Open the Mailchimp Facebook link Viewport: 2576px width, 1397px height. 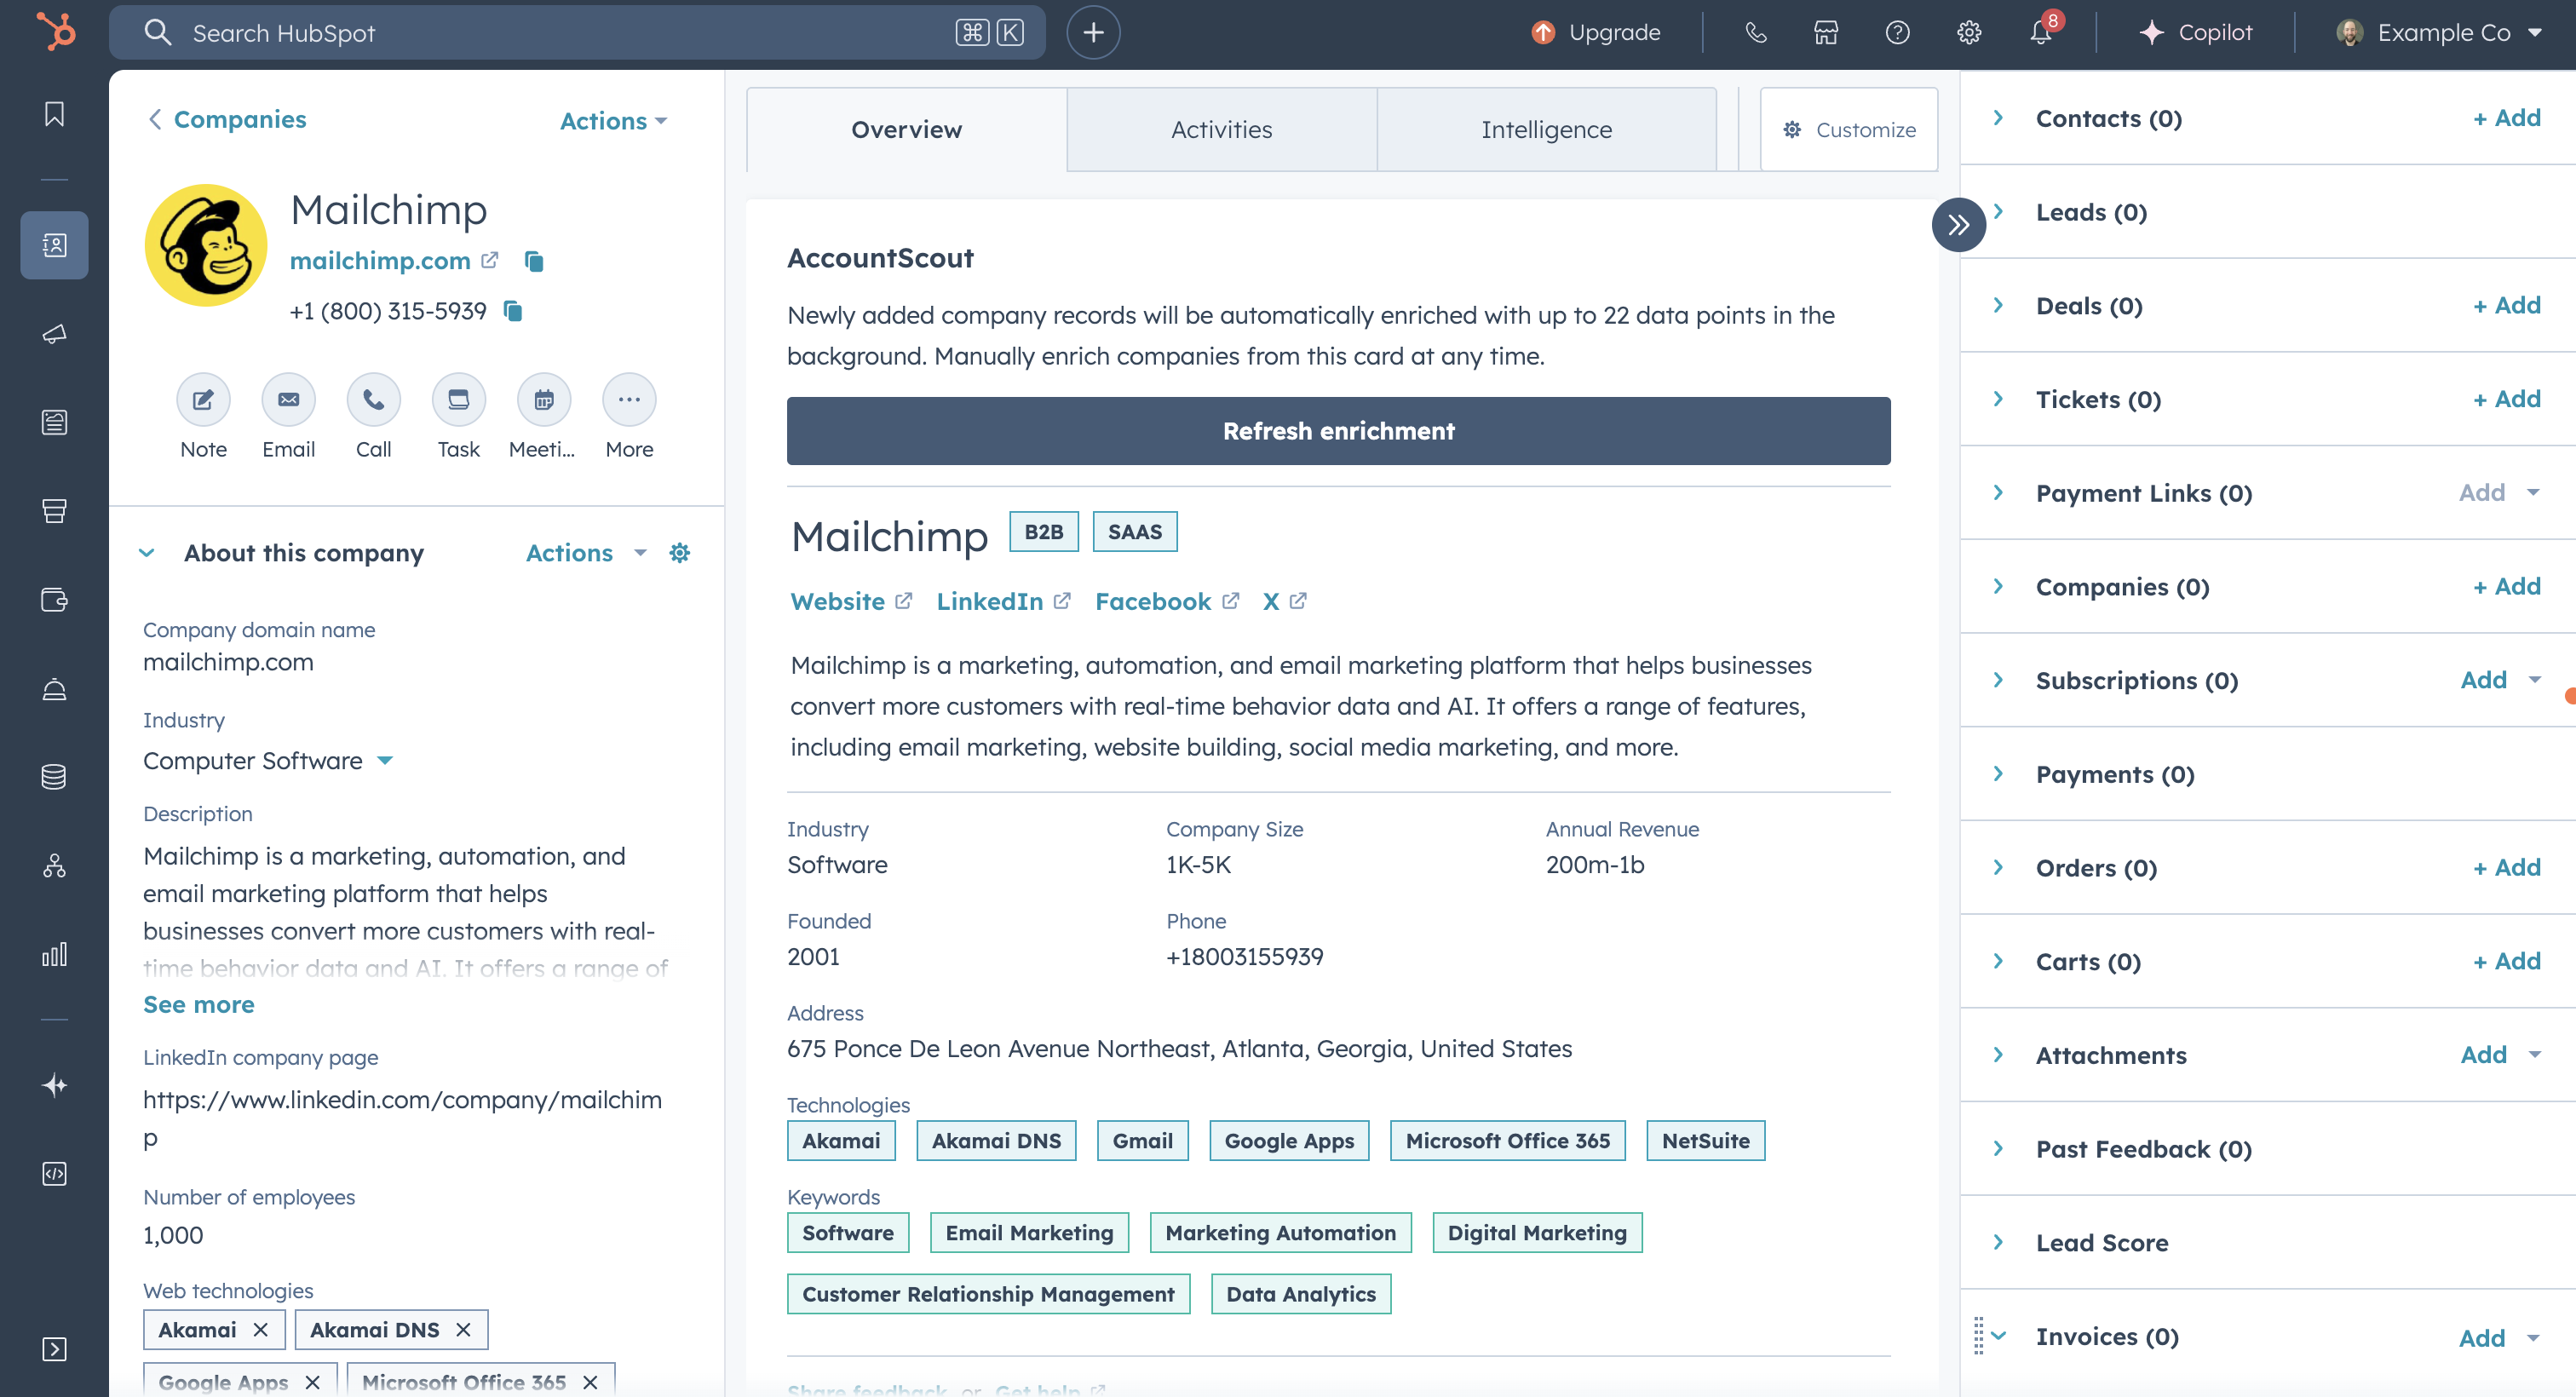[x=1166, y=601]
